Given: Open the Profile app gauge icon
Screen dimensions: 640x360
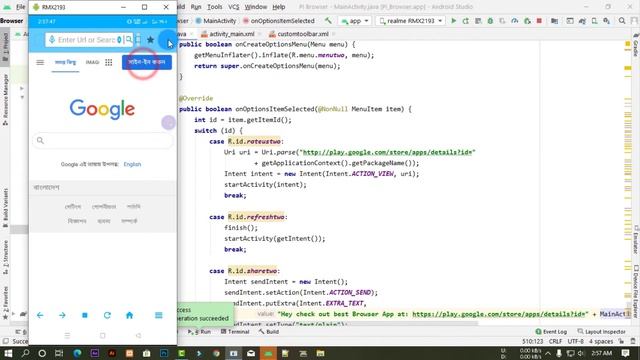Looking at the screenshot, I should point(515,20).
